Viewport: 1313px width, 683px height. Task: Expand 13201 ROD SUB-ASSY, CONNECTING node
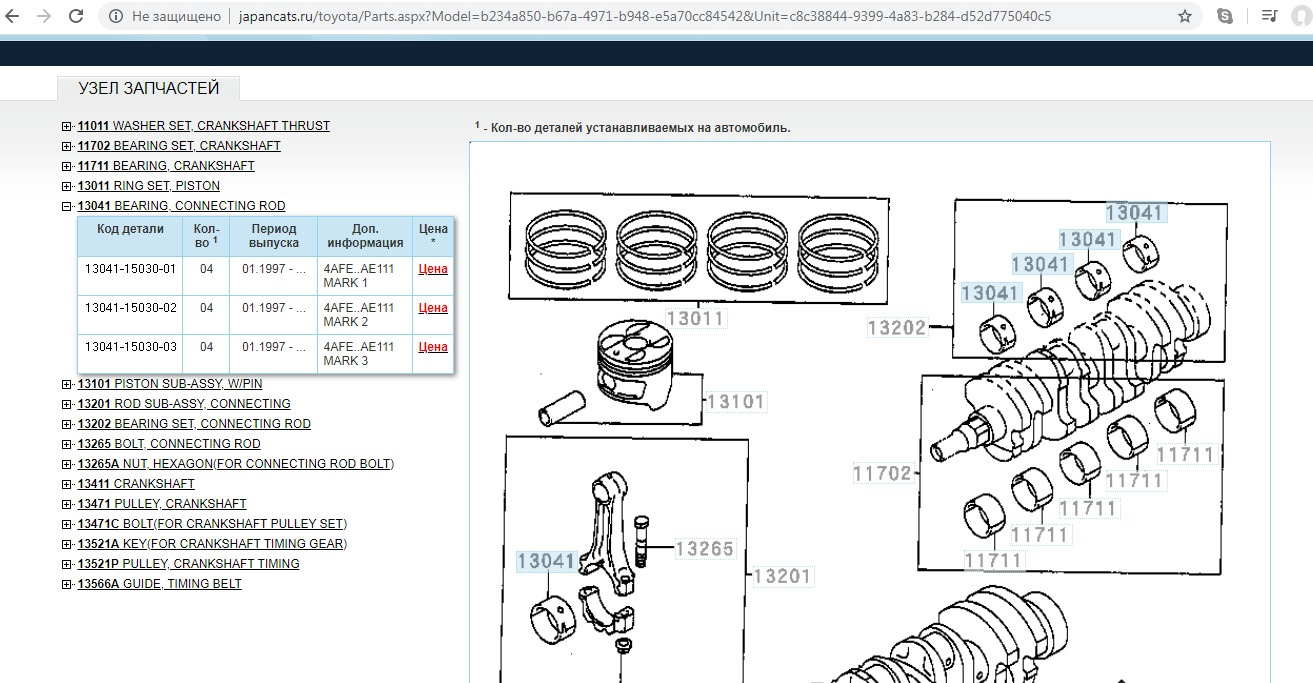67,404
